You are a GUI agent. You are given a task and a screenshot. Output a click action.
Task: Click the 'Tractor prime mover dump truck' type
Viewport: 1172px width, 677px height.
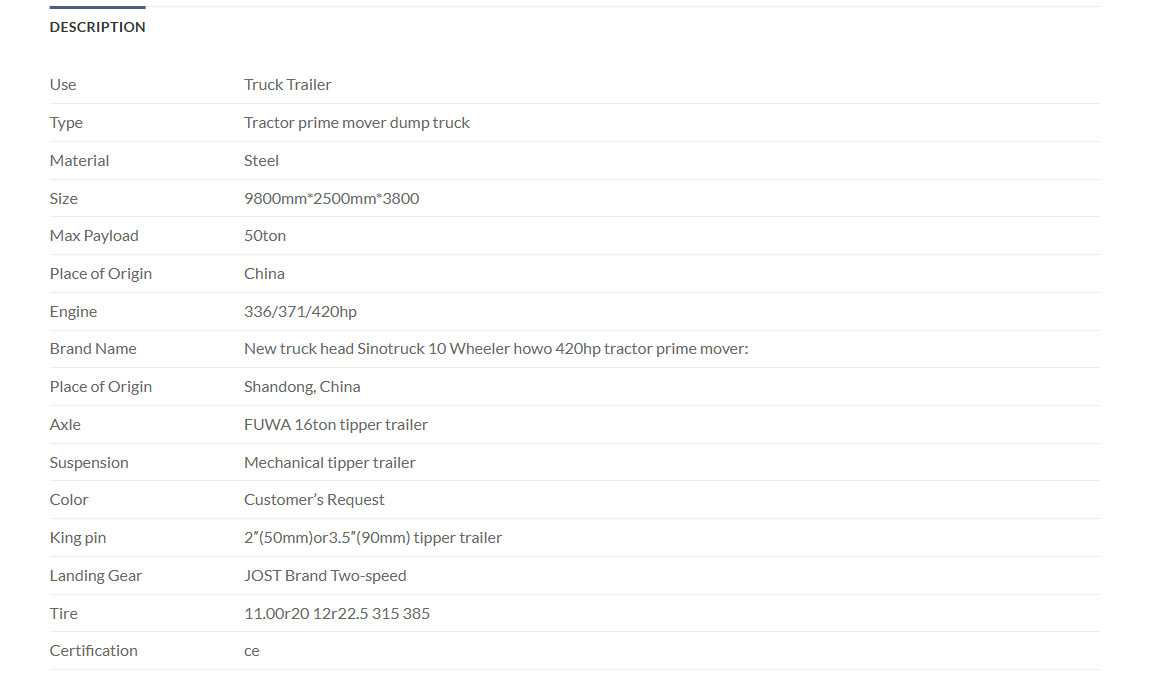[357, 123]
